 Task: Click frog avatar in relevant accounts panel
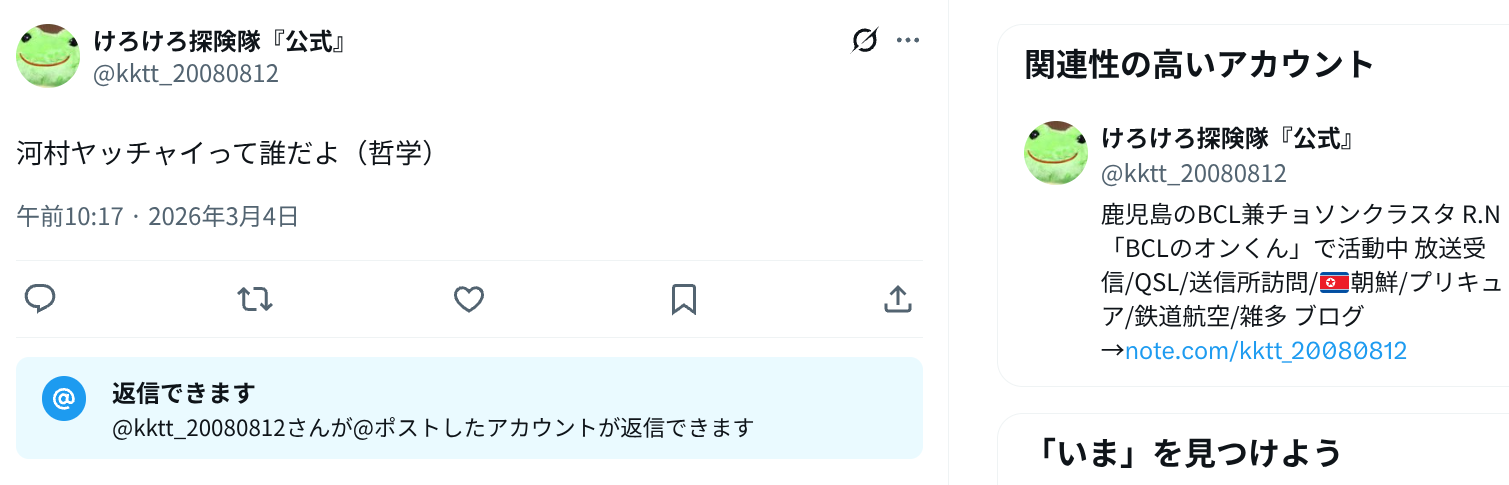point(1056,153)
